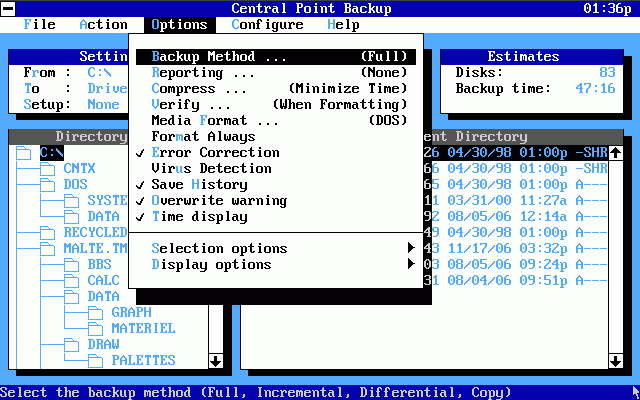Open the Media Format setting

pyautogui.click(x=276, y=121)
